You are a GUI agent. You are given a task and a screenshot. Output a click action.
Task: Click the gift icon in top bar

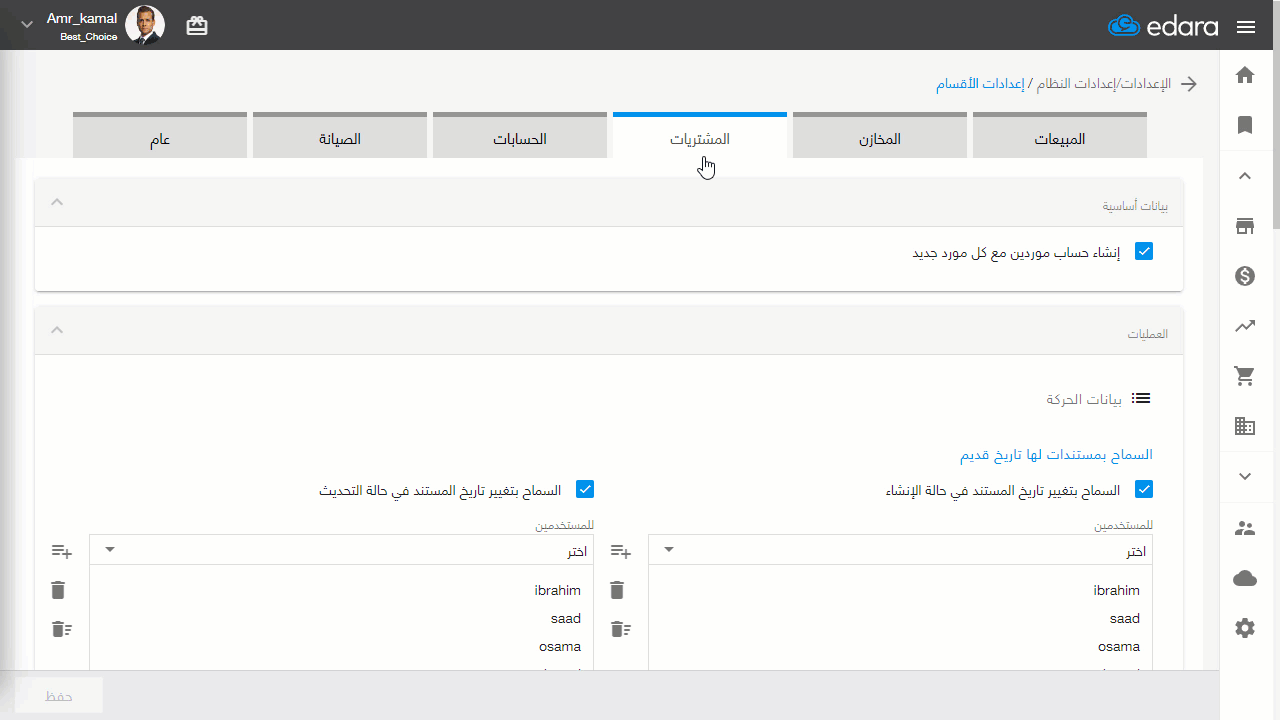coord(197,26)
